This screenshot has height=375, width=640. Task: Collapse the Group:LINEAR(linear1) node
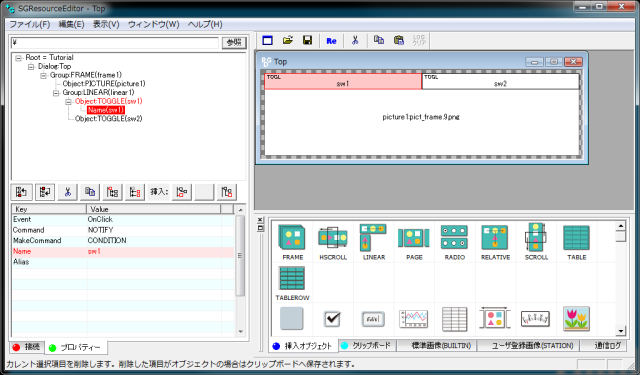pos(56,93)
